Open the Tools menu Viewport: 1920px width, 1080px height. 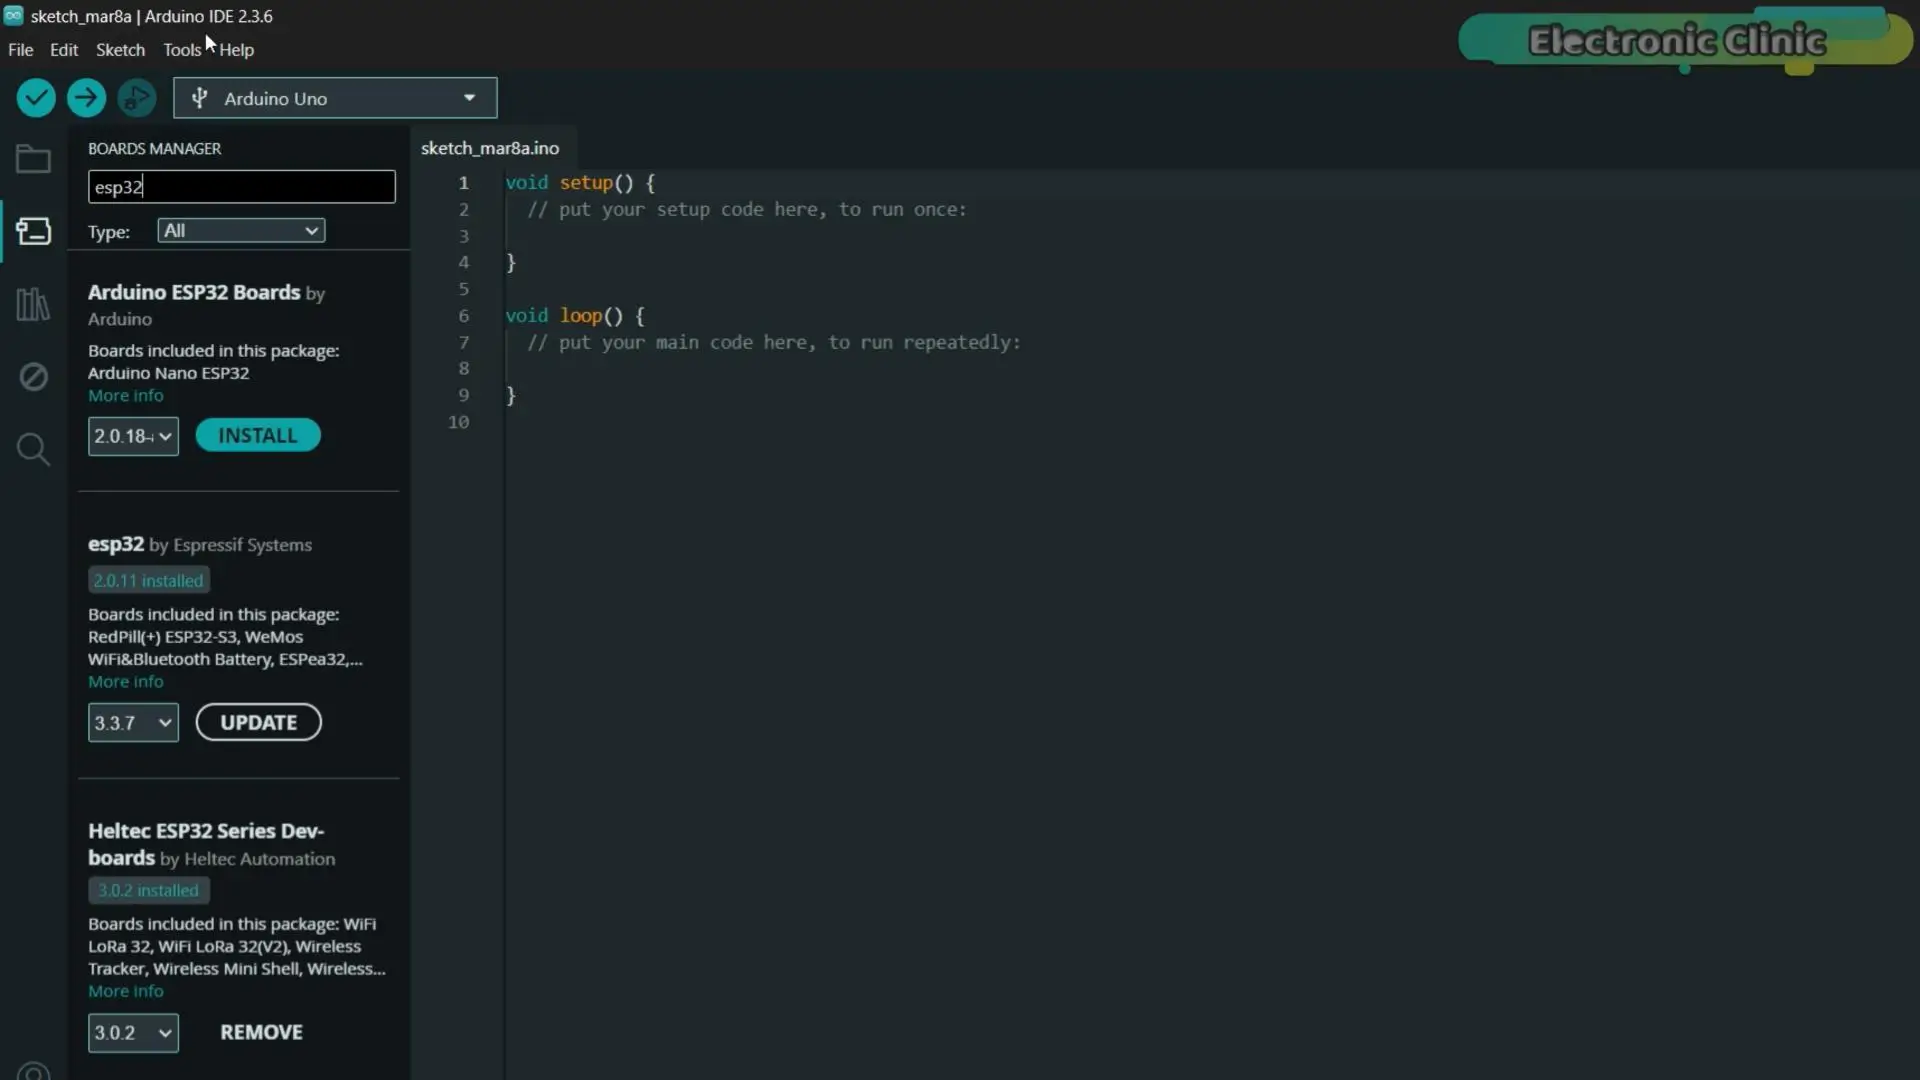(x=182, y=50)
